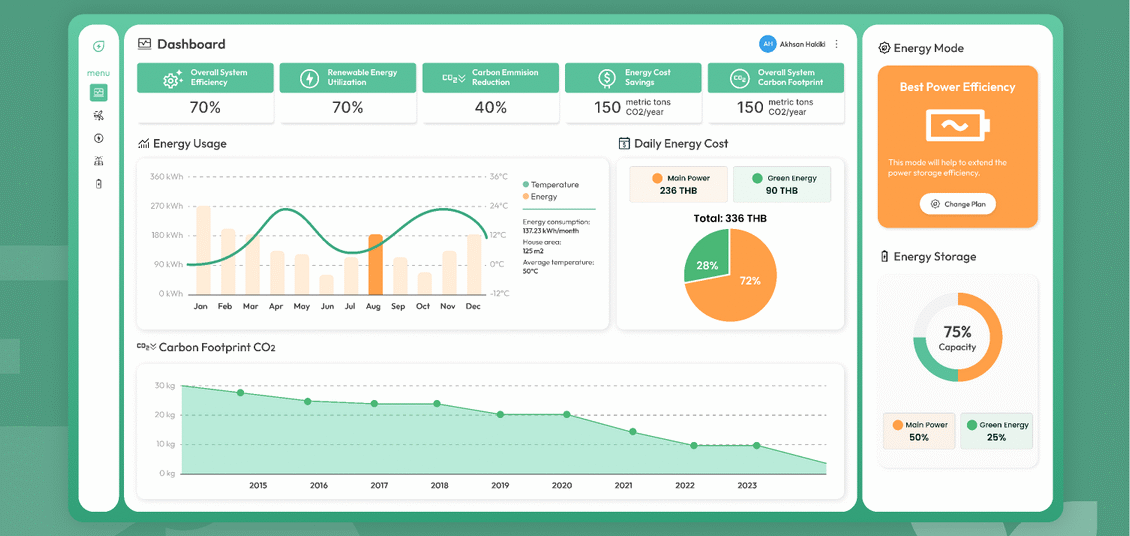This screenshot has width=1130, height=536.
Task: Toggle the Temperature legend item
Action: pos(551,184)
